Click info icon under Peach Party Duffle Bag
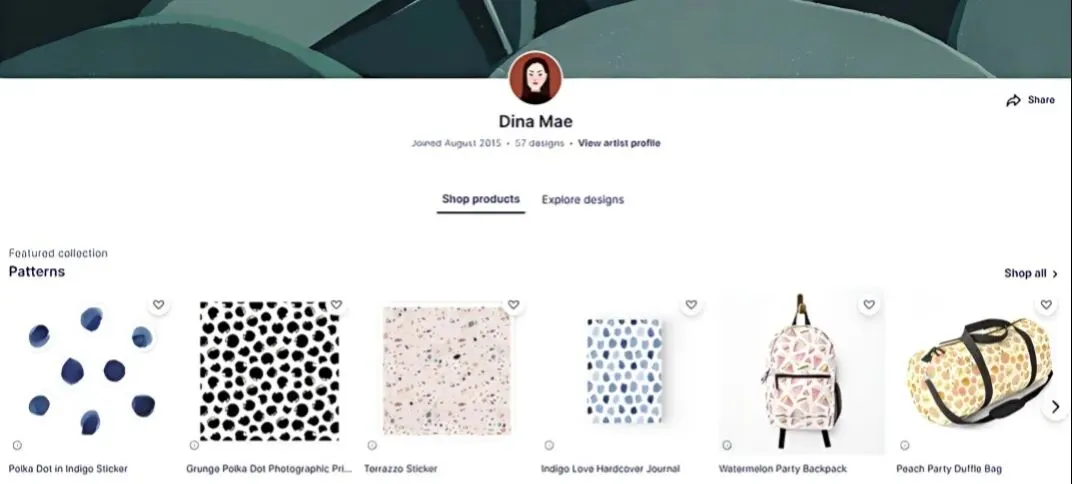The height and width of the screenshot is (484, 1072). tap(904, 445)
